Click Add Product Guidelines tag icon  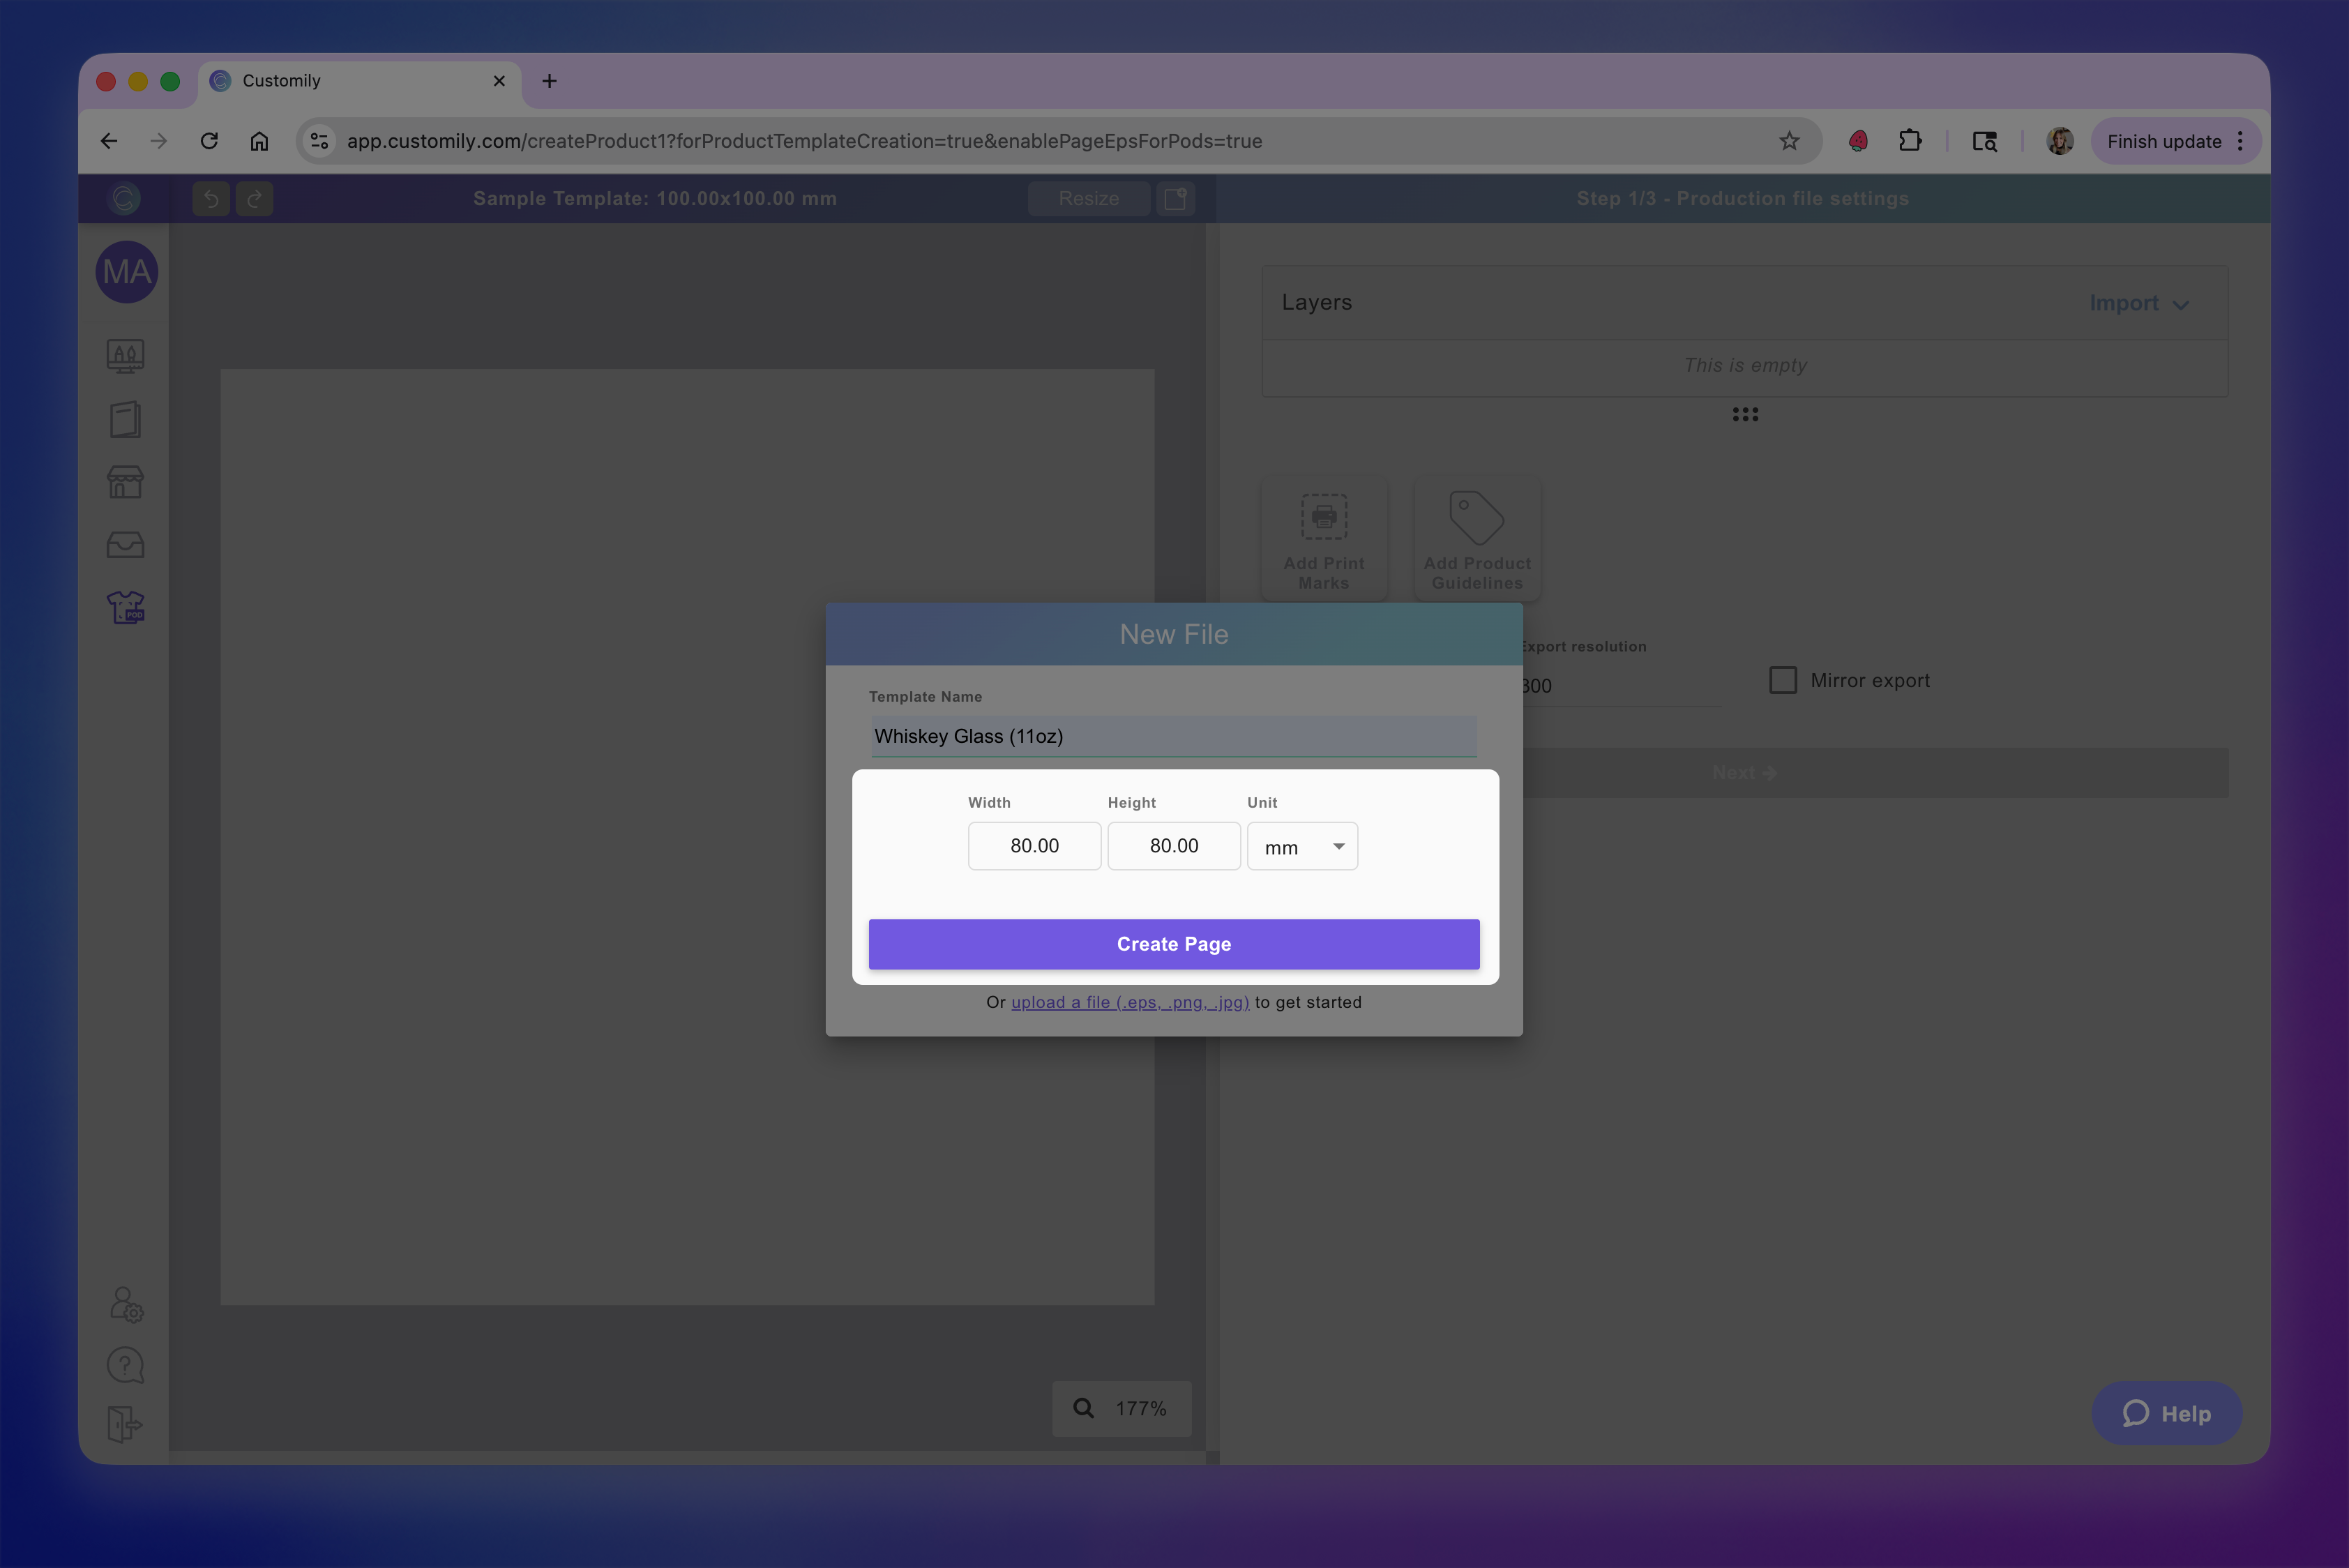click(1476, 518)
